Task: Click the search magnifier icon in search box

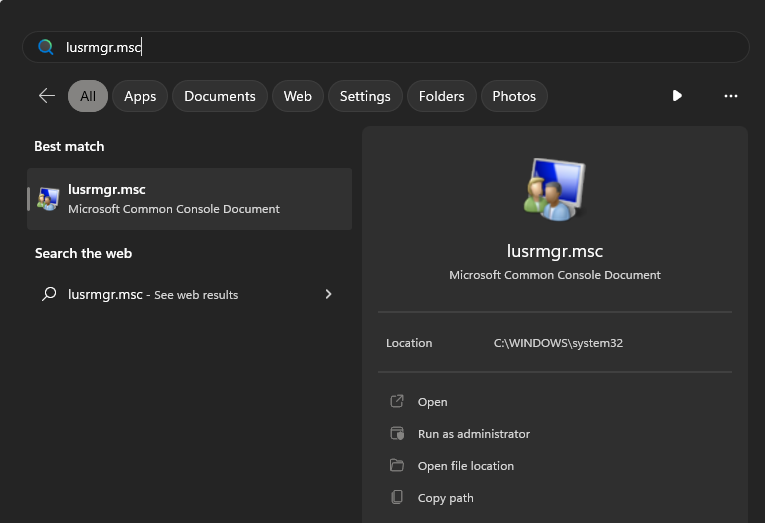Action: (46, 47)
